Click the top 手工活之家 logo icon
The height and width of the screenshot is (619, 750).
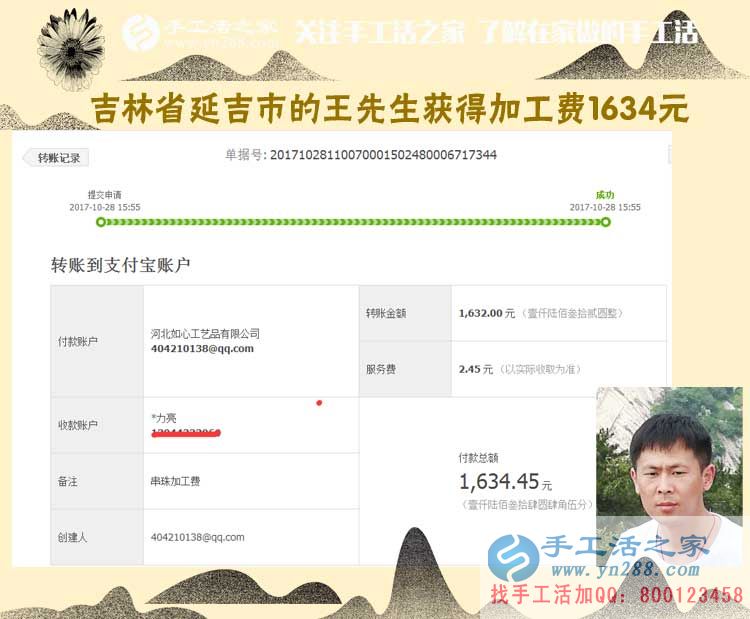pyautogui.click(x=142, y=32)
